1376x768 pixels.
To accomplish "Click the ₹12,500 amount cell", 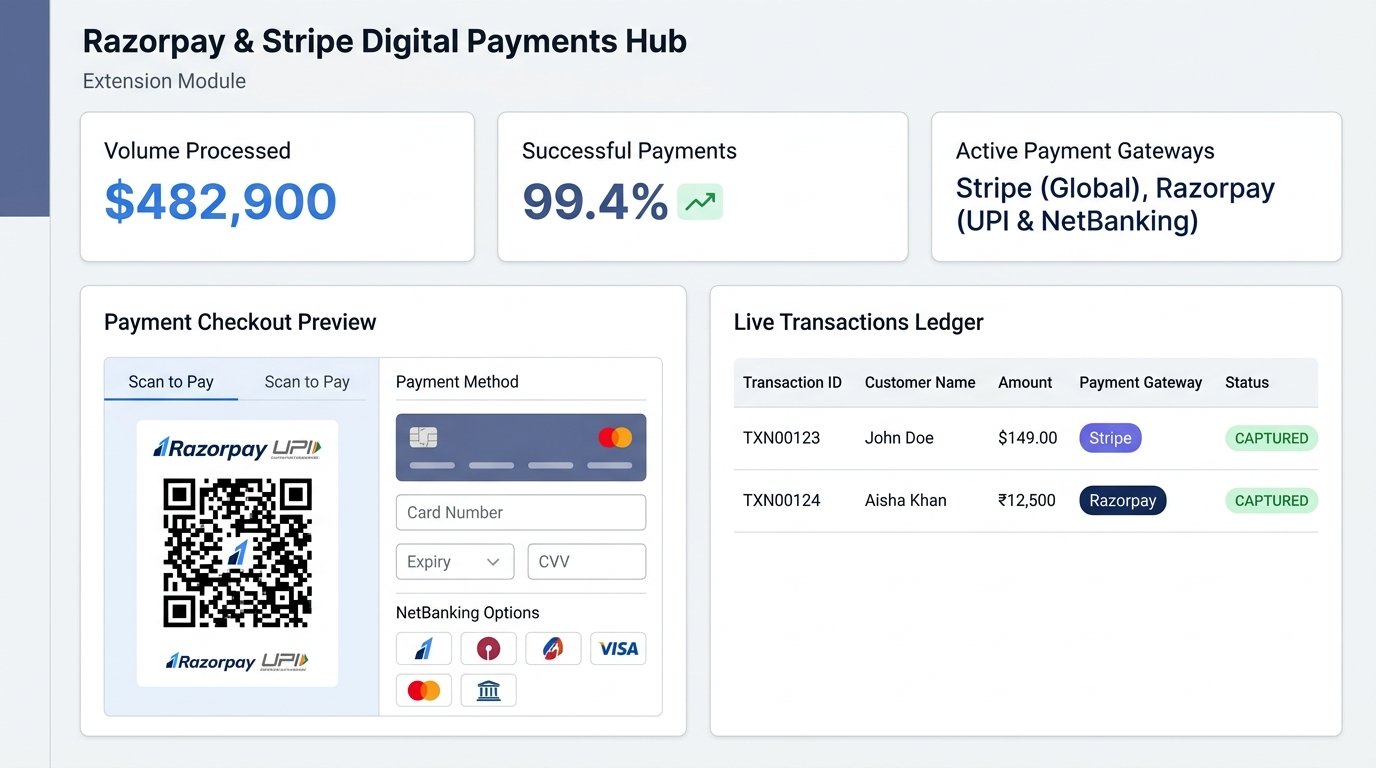I will pos(1027,500).
